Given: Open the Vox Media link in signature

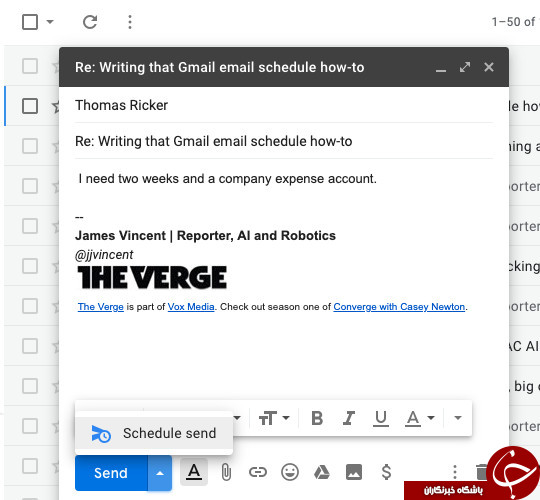Looking at the screenshot, I should pos(191,307).
